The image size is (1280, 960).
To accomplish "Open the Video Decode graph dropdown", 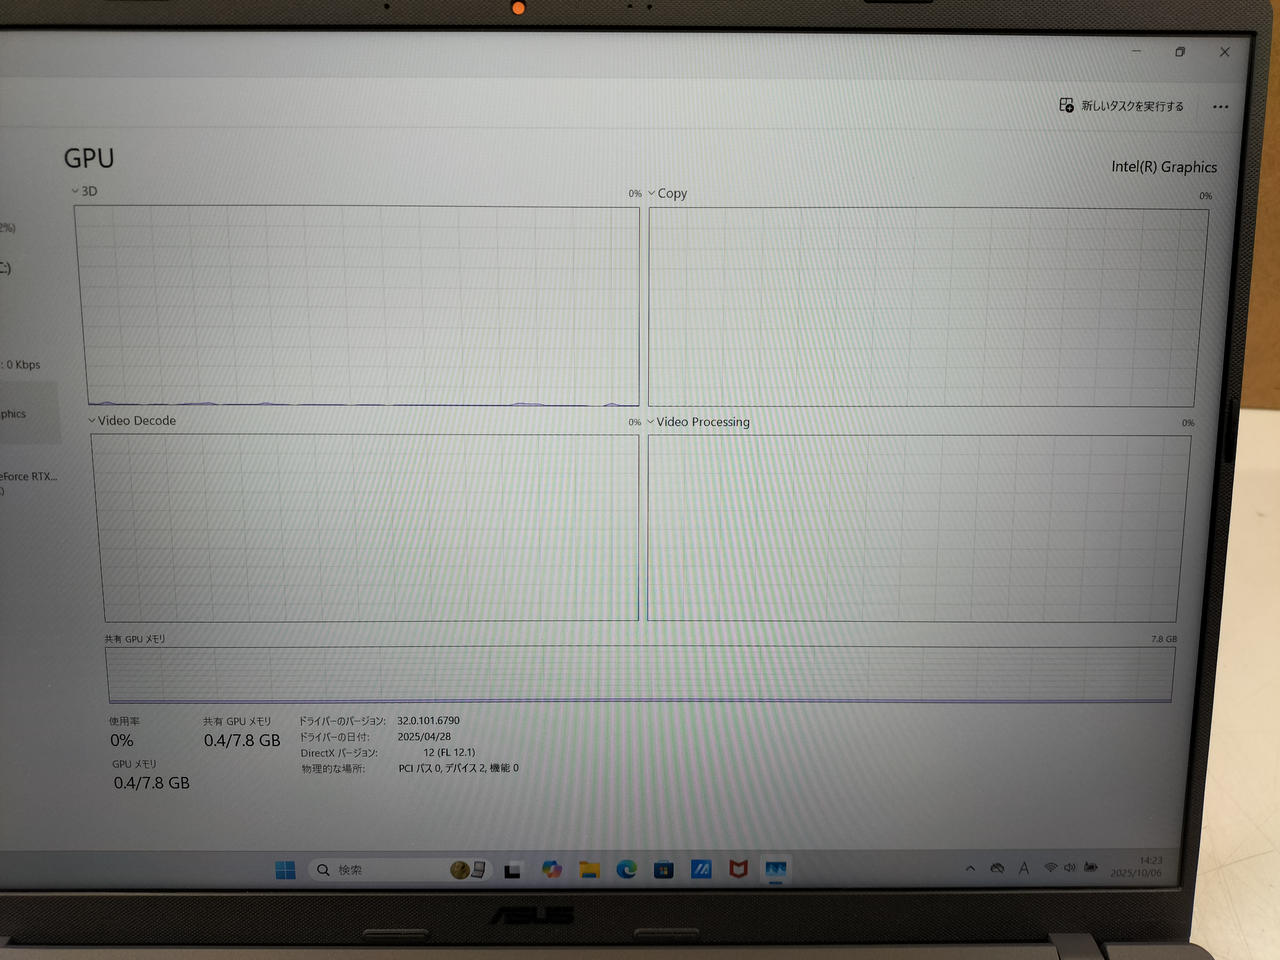I will [x=92, y=421].
